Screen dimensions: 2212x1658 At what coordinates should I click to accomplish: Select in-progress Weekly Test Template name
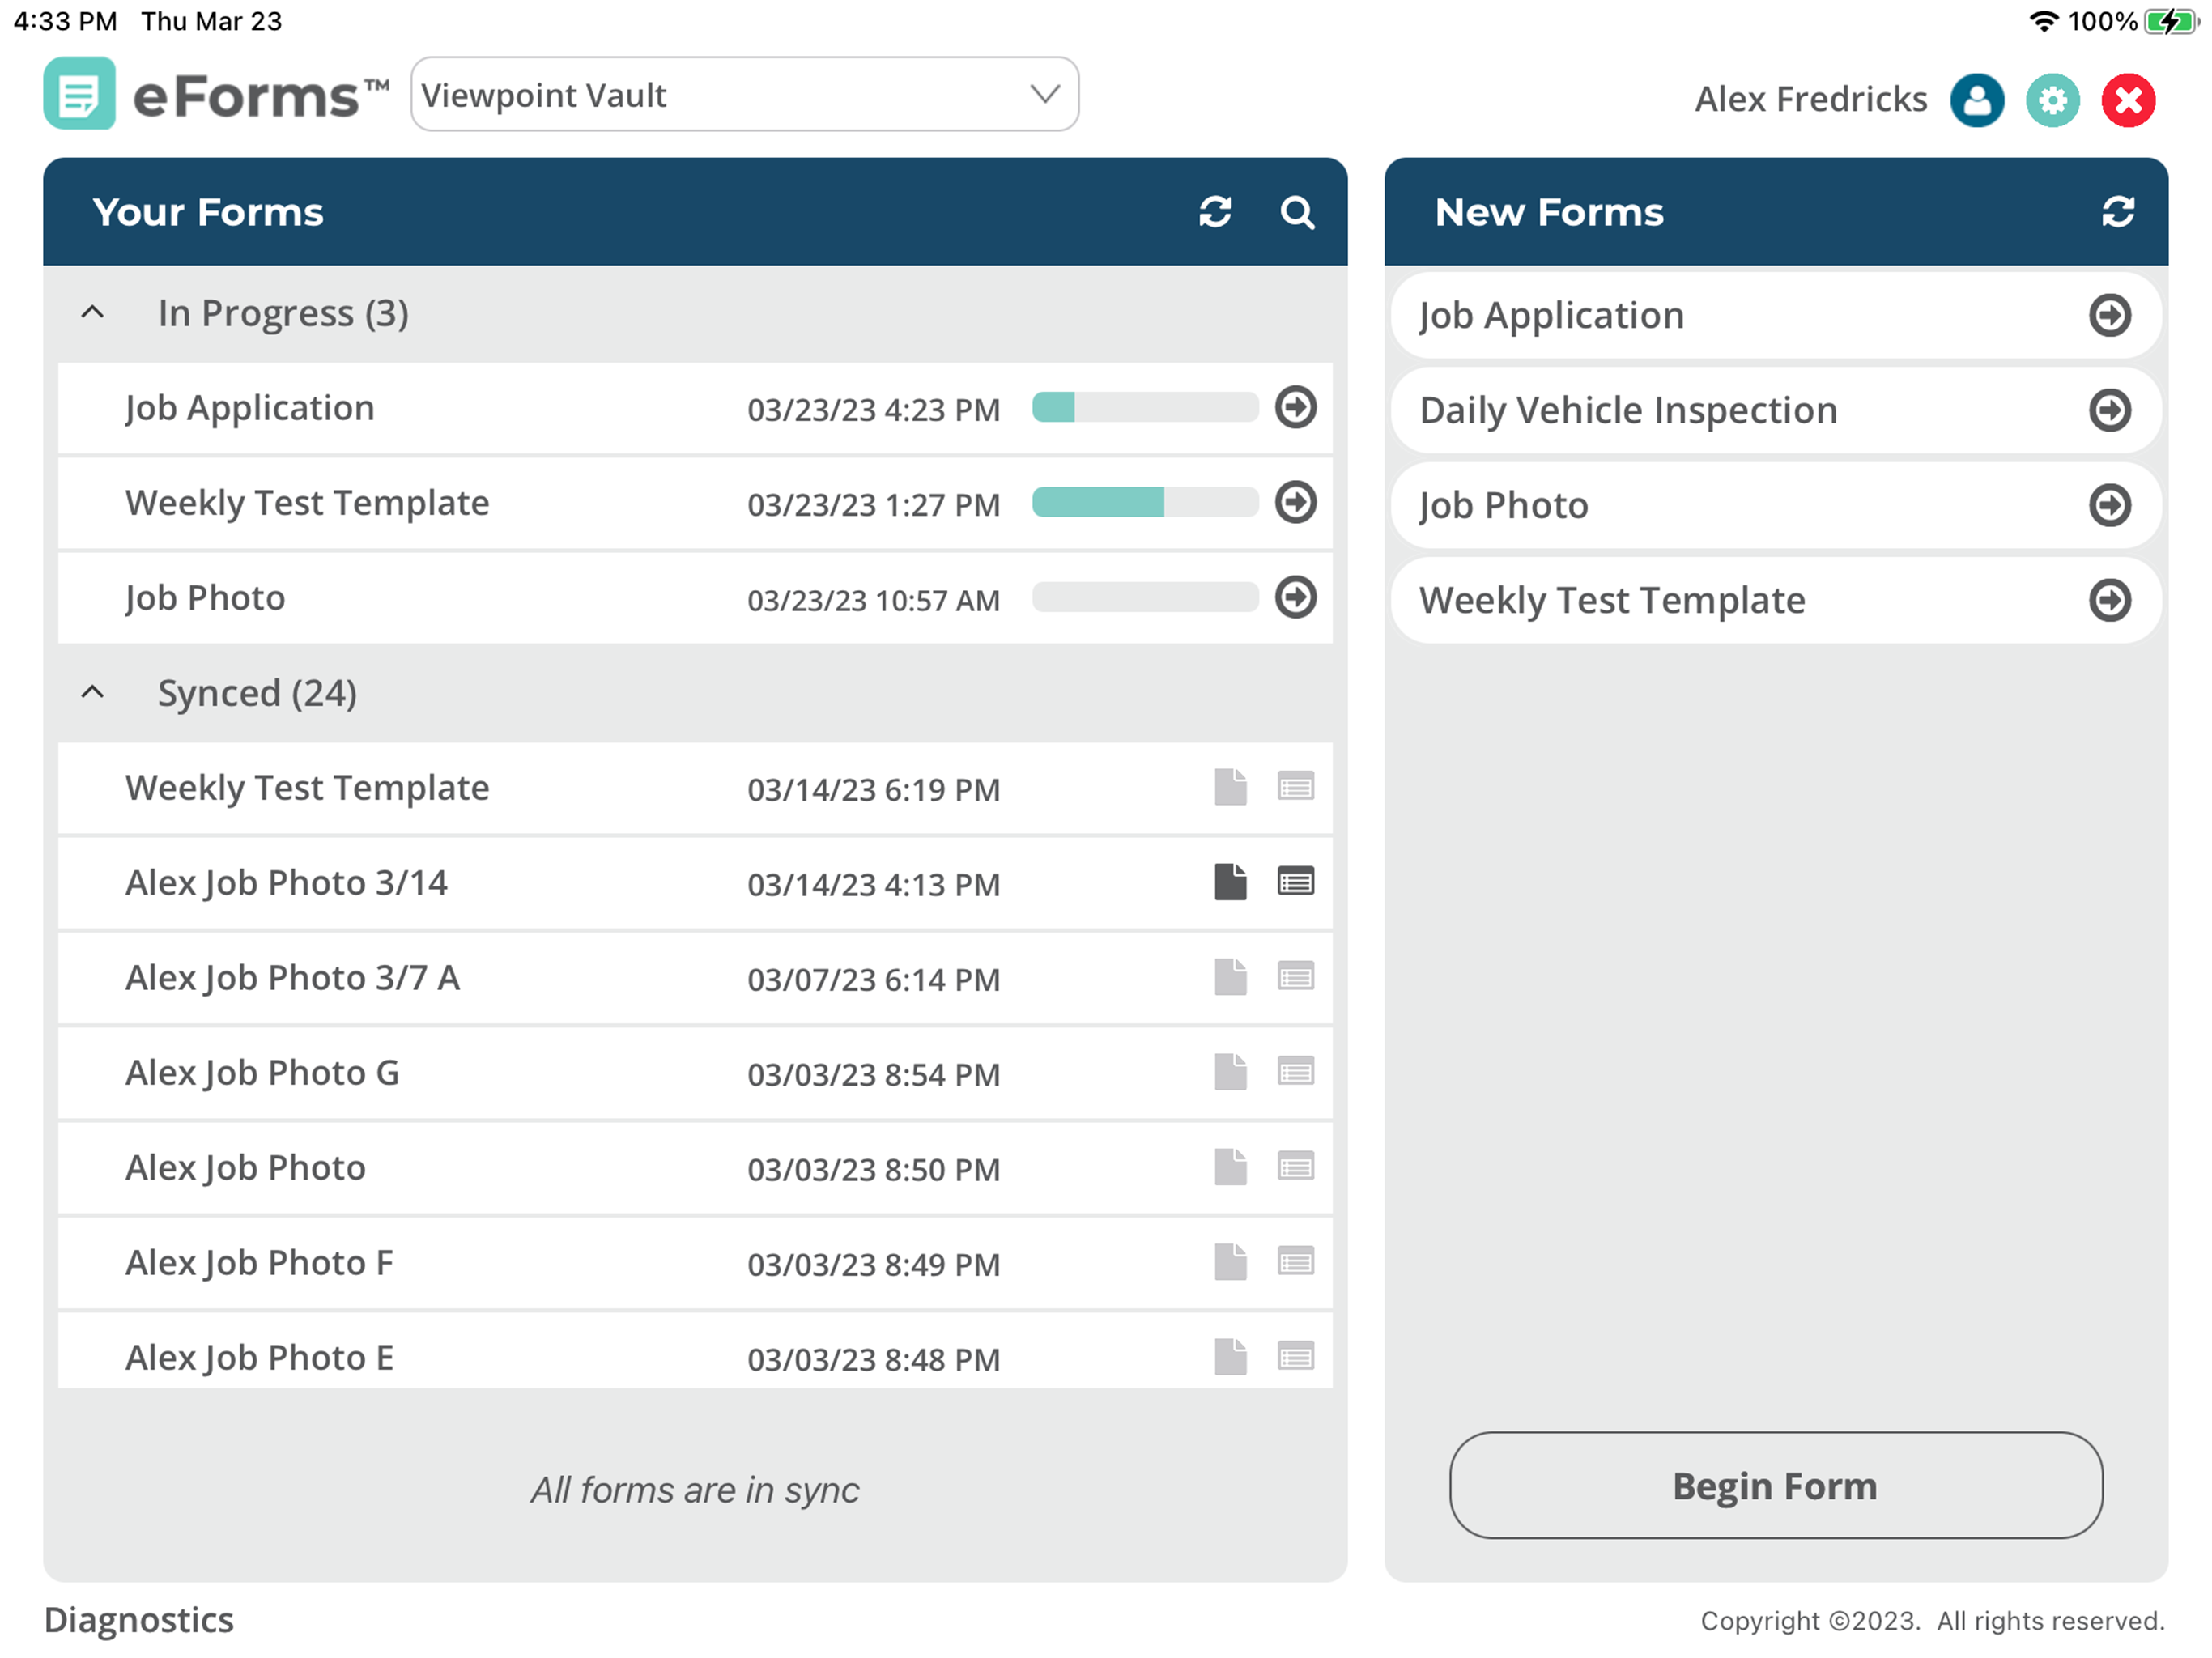tap(307, 503)
